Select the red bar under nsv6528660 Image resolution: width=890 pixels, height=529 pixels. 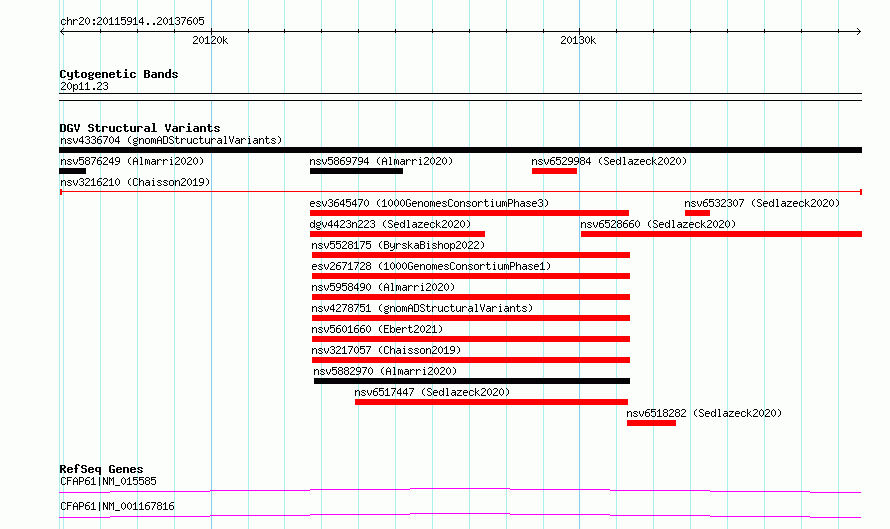coord(721,234)
